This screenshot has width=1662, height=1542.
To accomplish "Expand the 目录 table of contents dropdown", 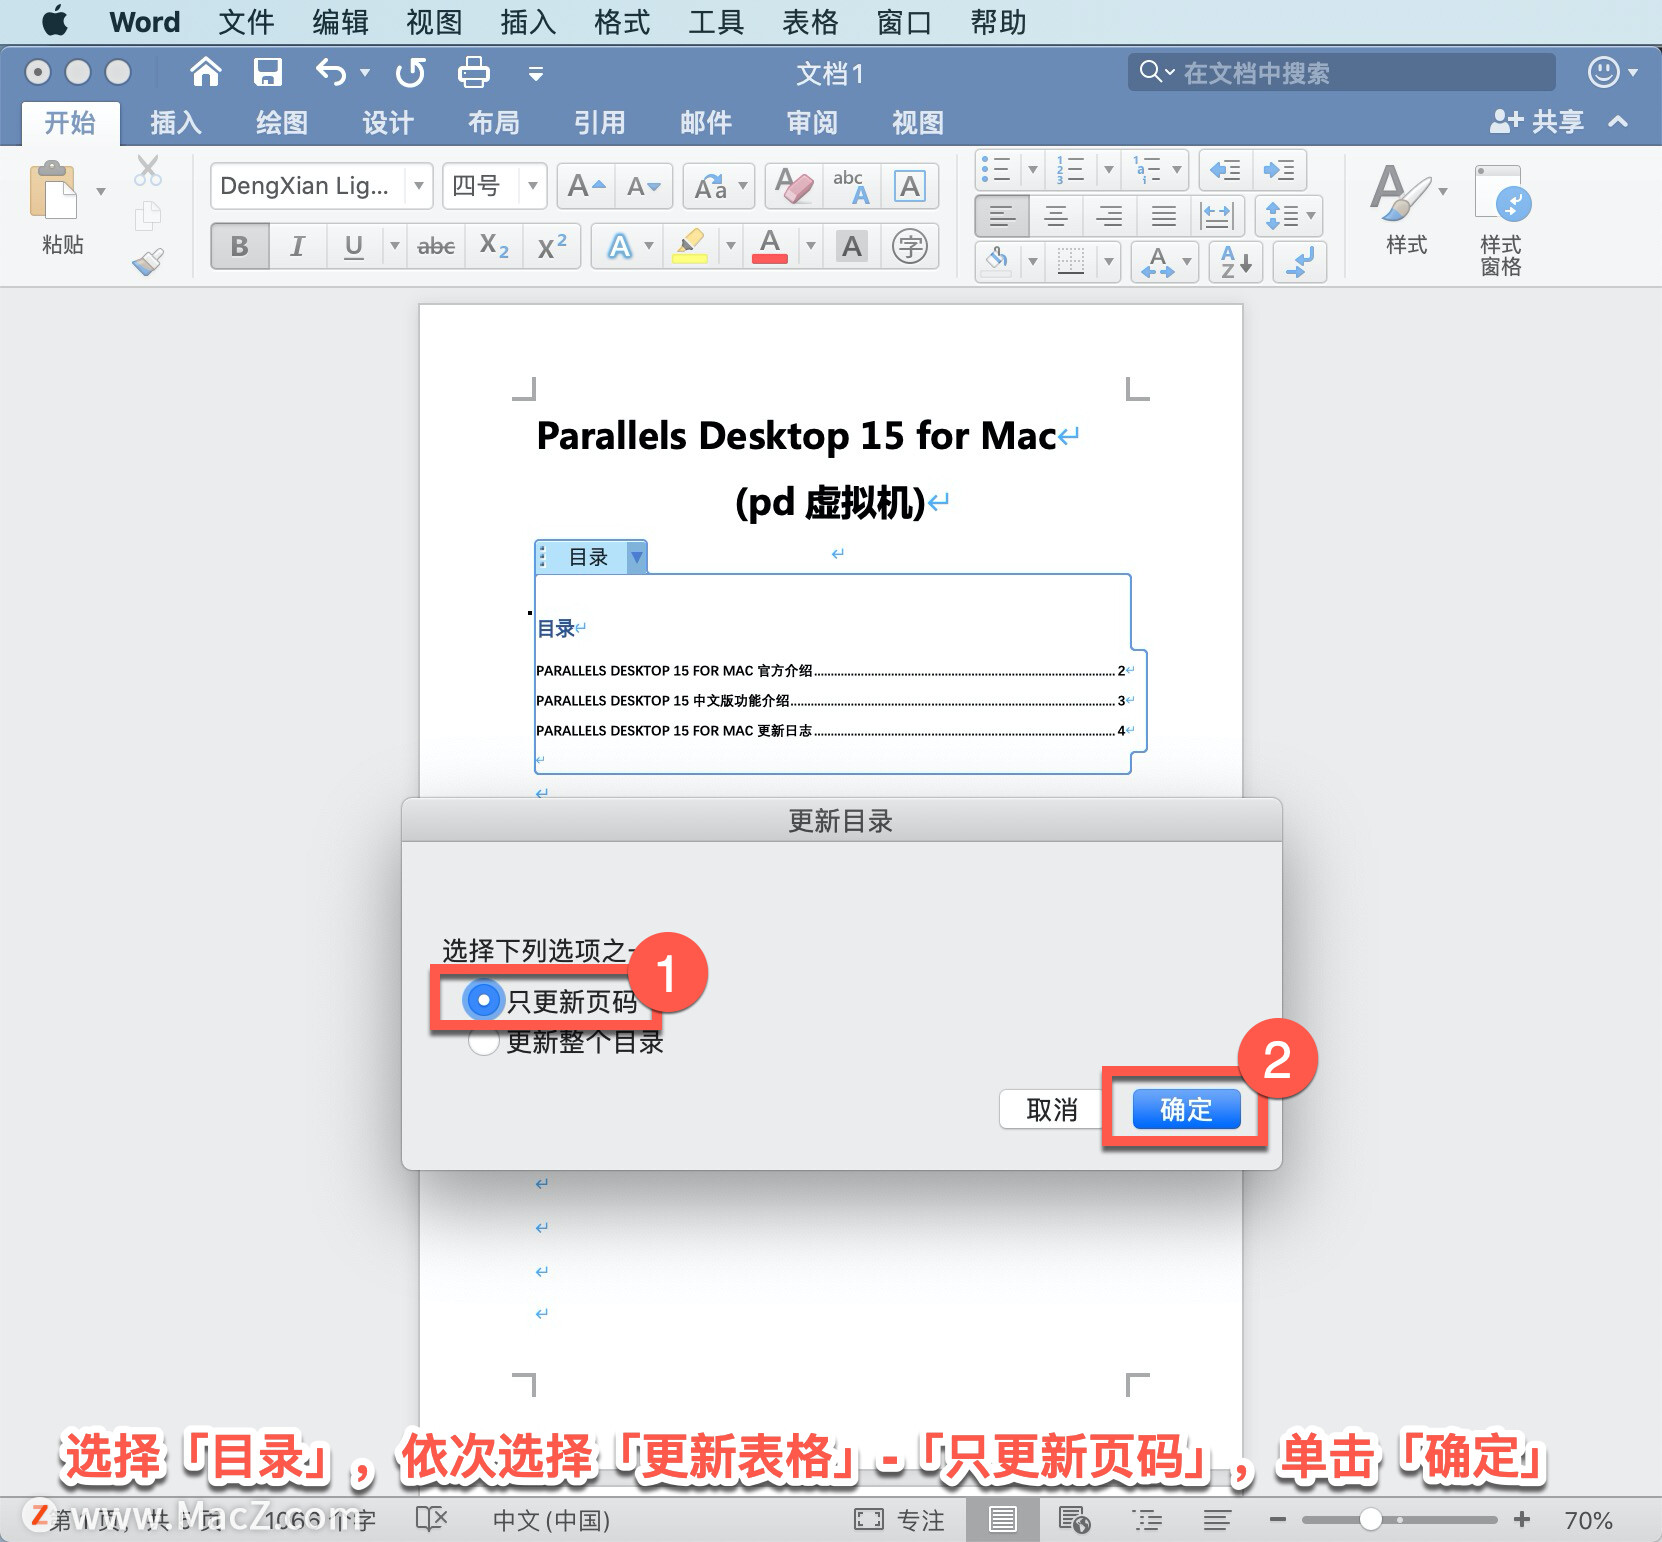I will click(636, 557).
